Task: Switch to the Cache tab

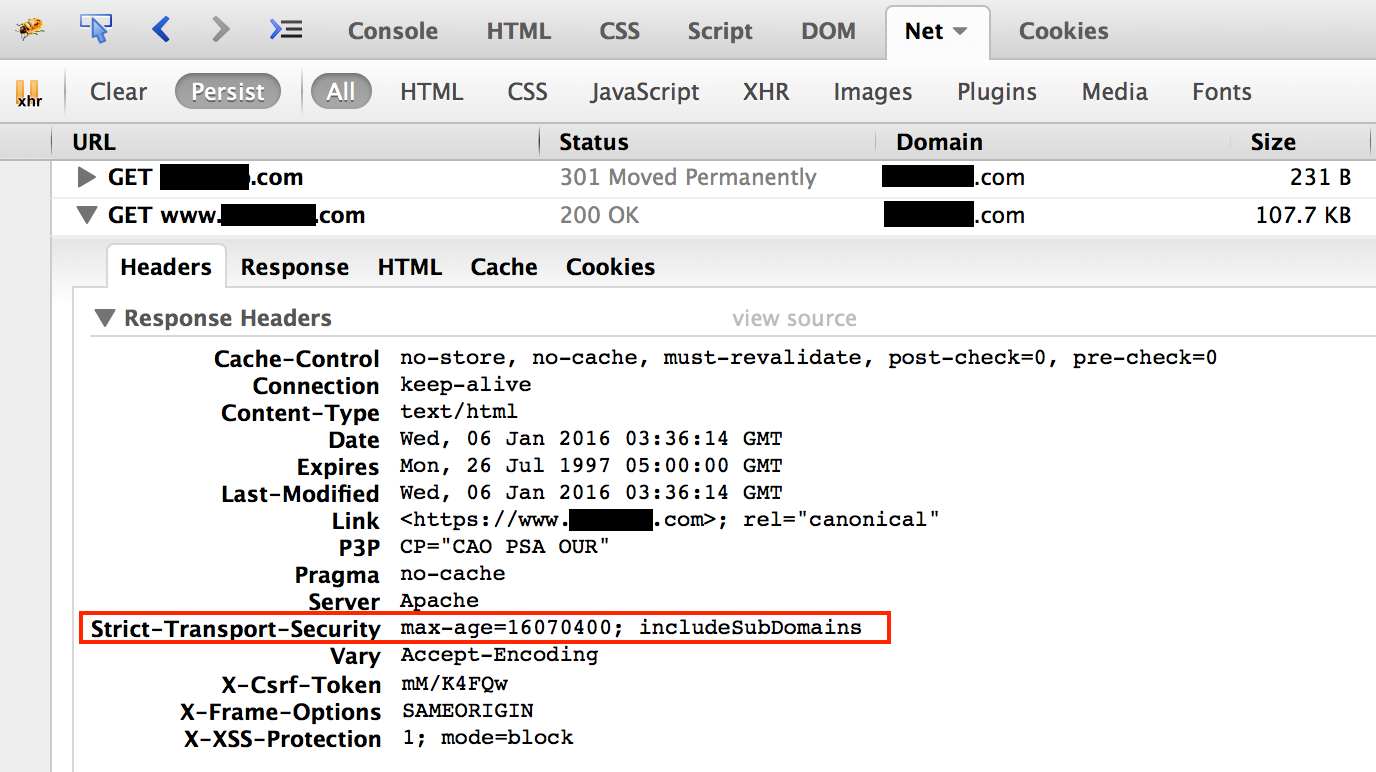Action: pos(503,266)
